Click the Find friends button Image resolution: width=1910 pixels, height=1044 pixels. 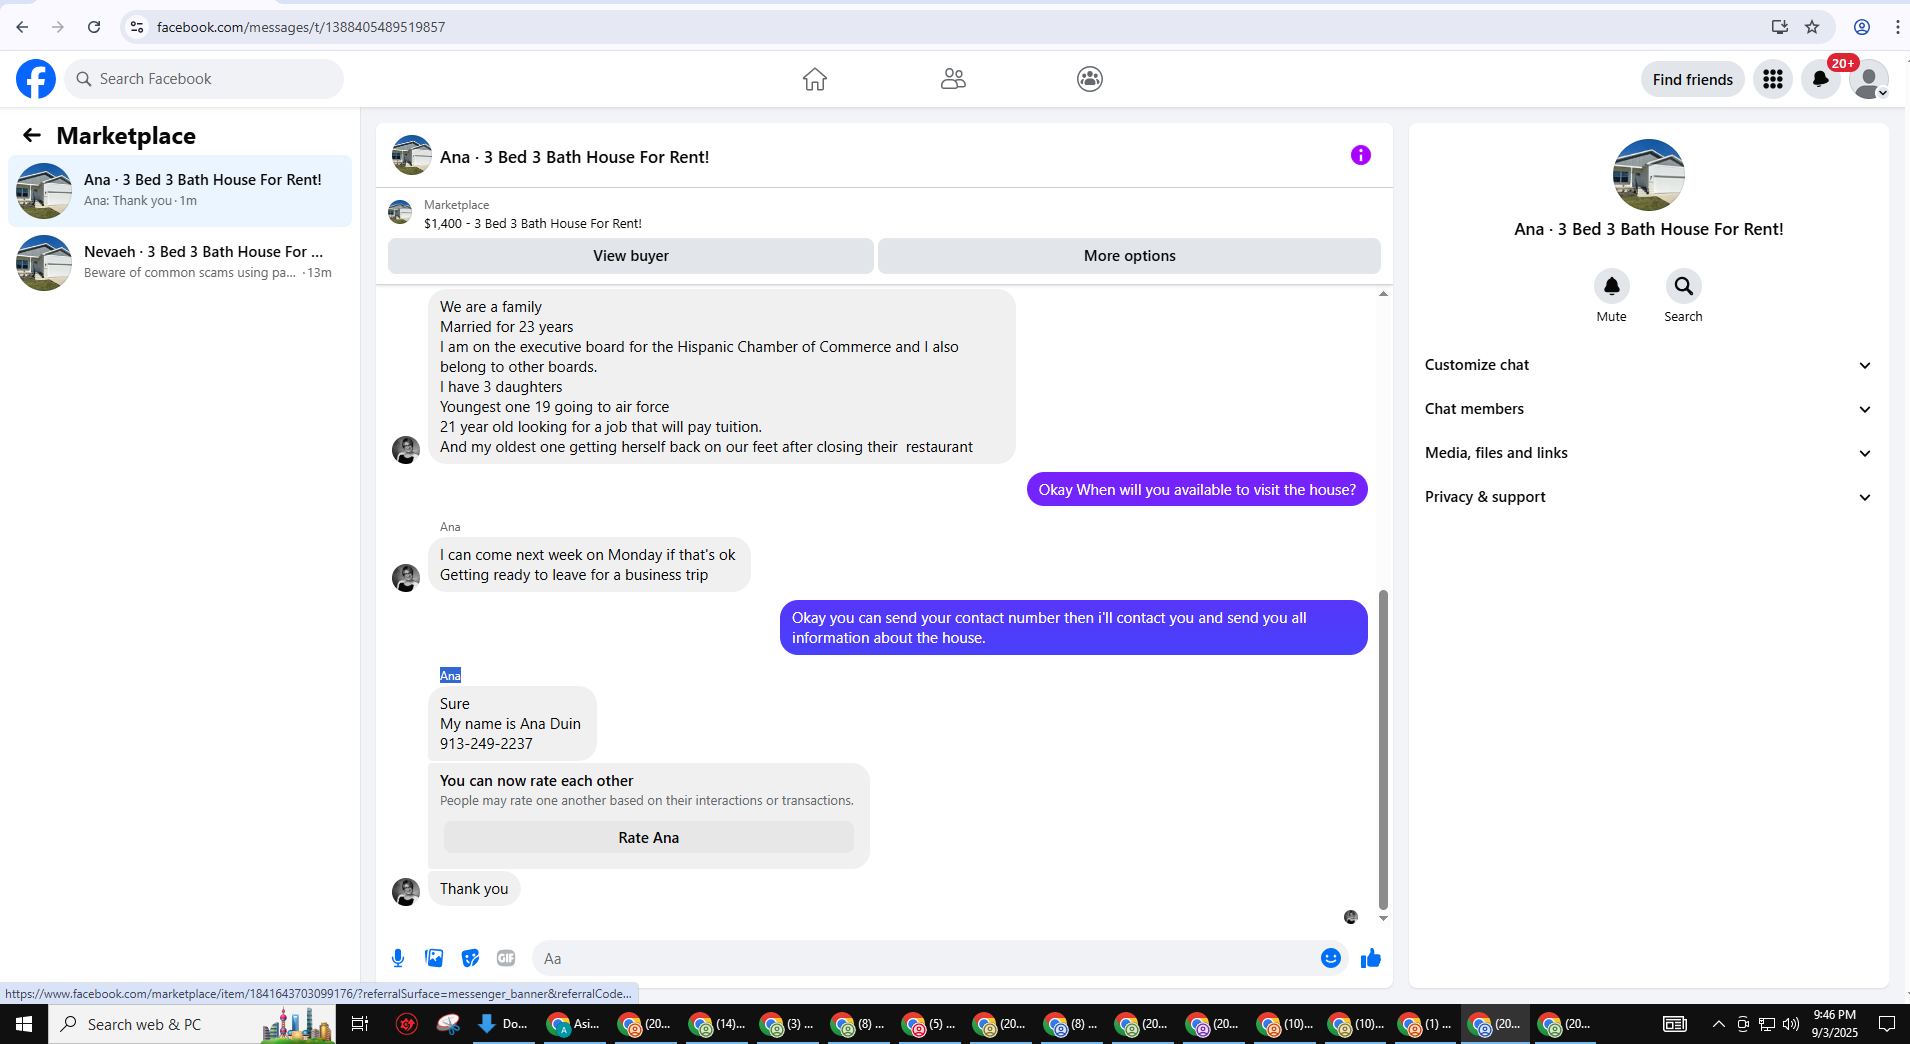pyautogui.click(x=1693, y=79)
